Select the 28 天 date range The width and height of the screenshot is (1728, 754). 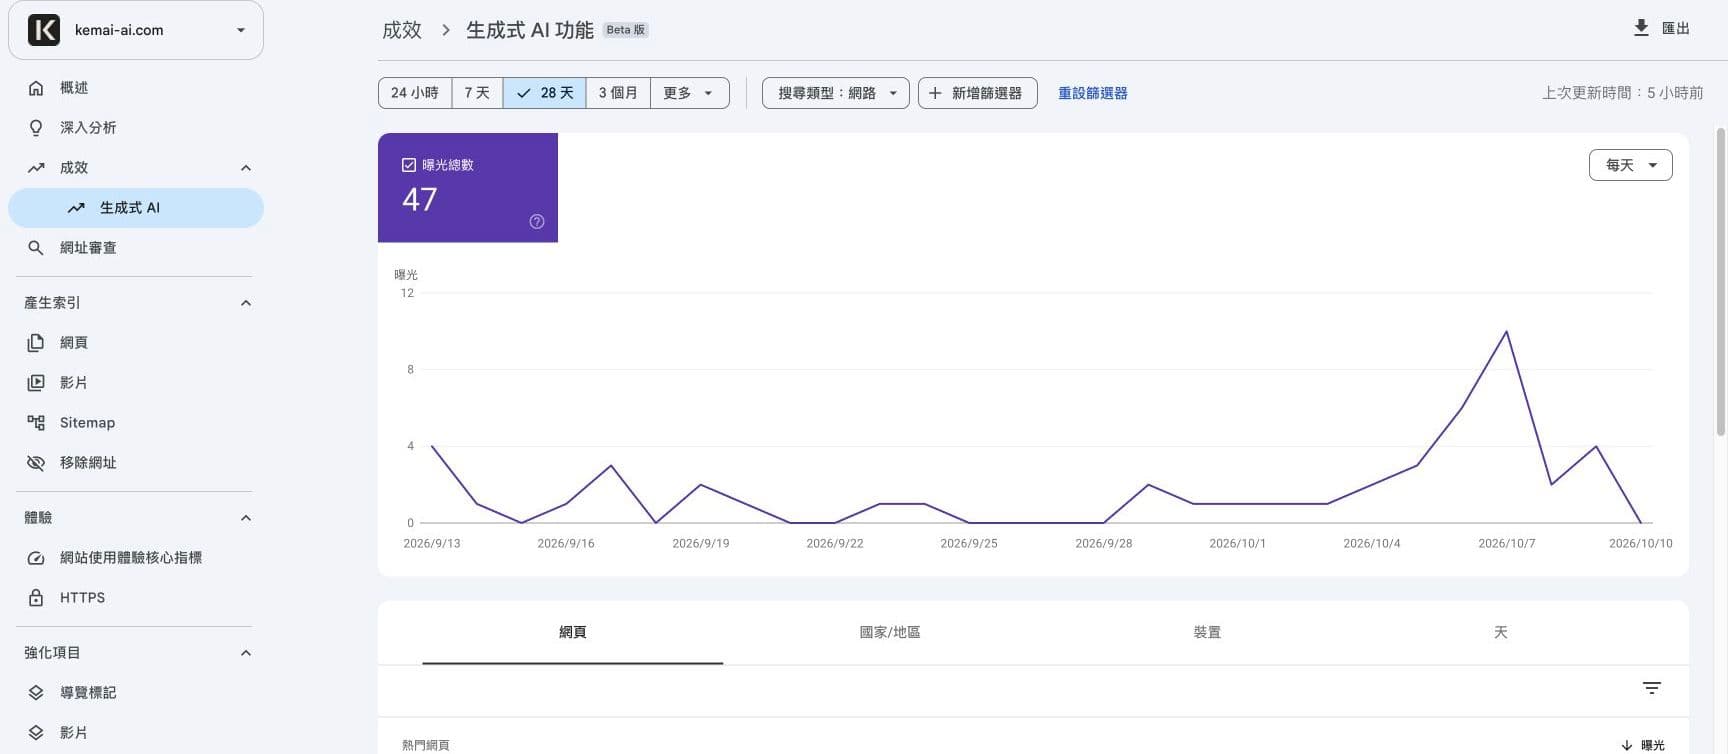[545, 93]
